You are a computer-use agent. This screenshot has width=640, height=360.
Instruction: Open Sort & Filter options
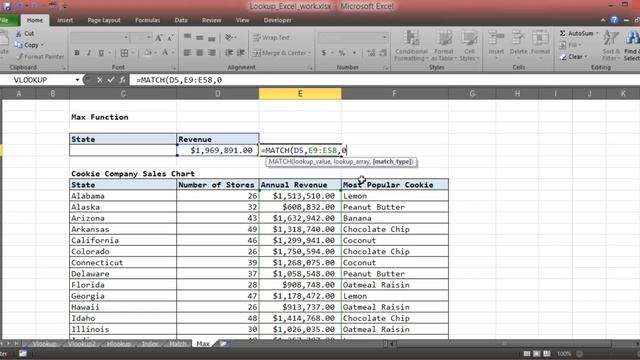611,46
